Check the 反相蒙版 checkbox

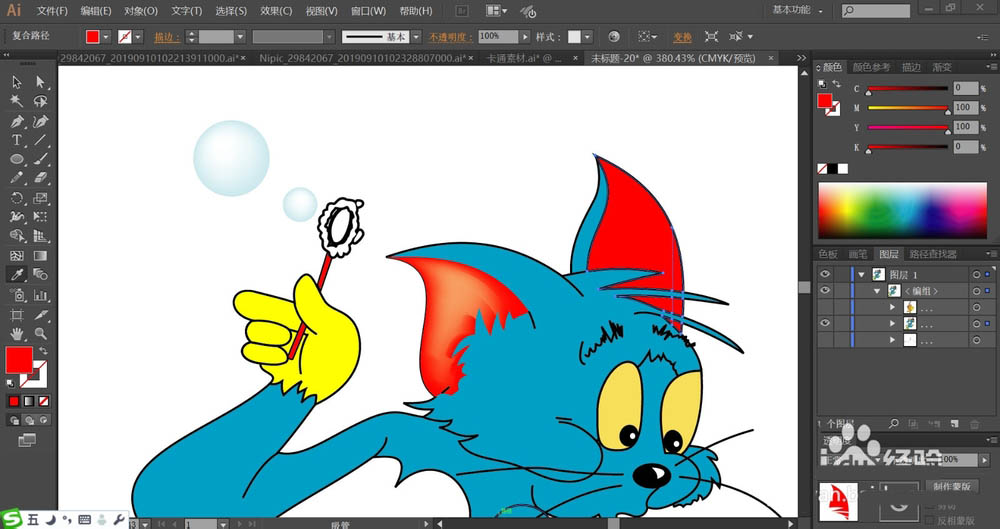(x=930, y=520)
